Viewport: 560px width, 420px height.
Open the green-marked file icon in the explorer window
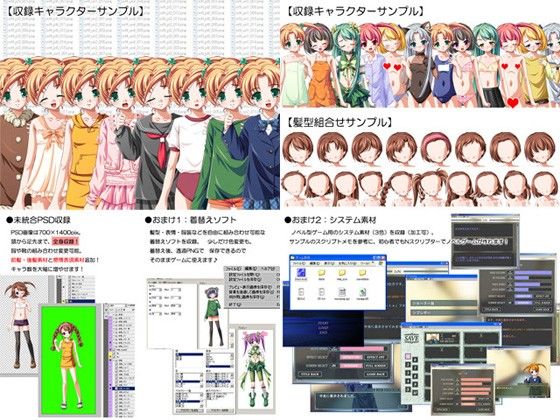point(362,293)
